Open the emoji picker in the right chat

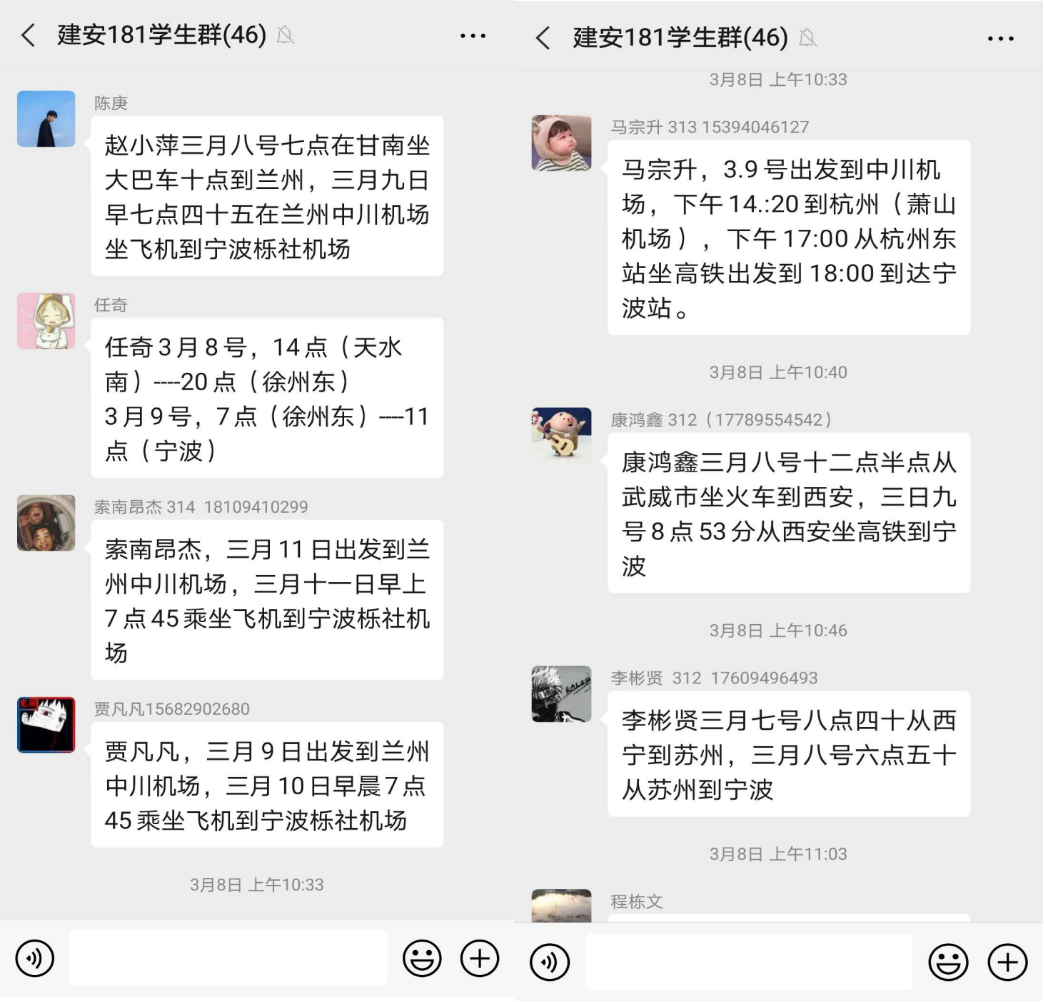pos(948,961)
